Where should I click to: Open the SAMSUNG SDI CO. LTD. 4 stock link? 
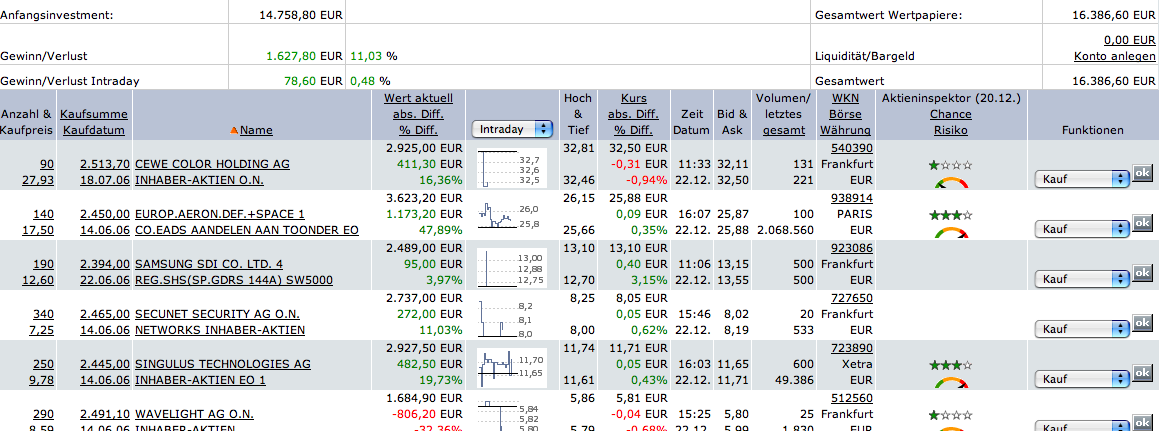click(209, 264)
